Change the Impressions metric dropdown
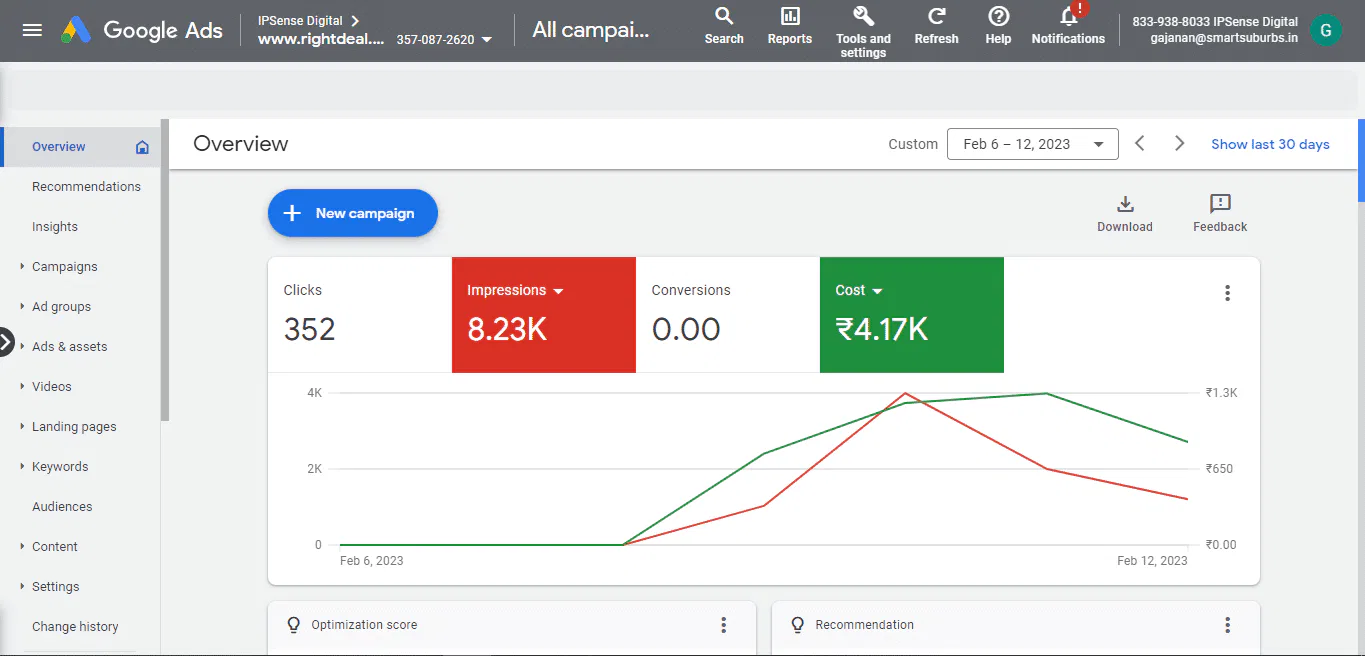 click(x=558, y=291)
